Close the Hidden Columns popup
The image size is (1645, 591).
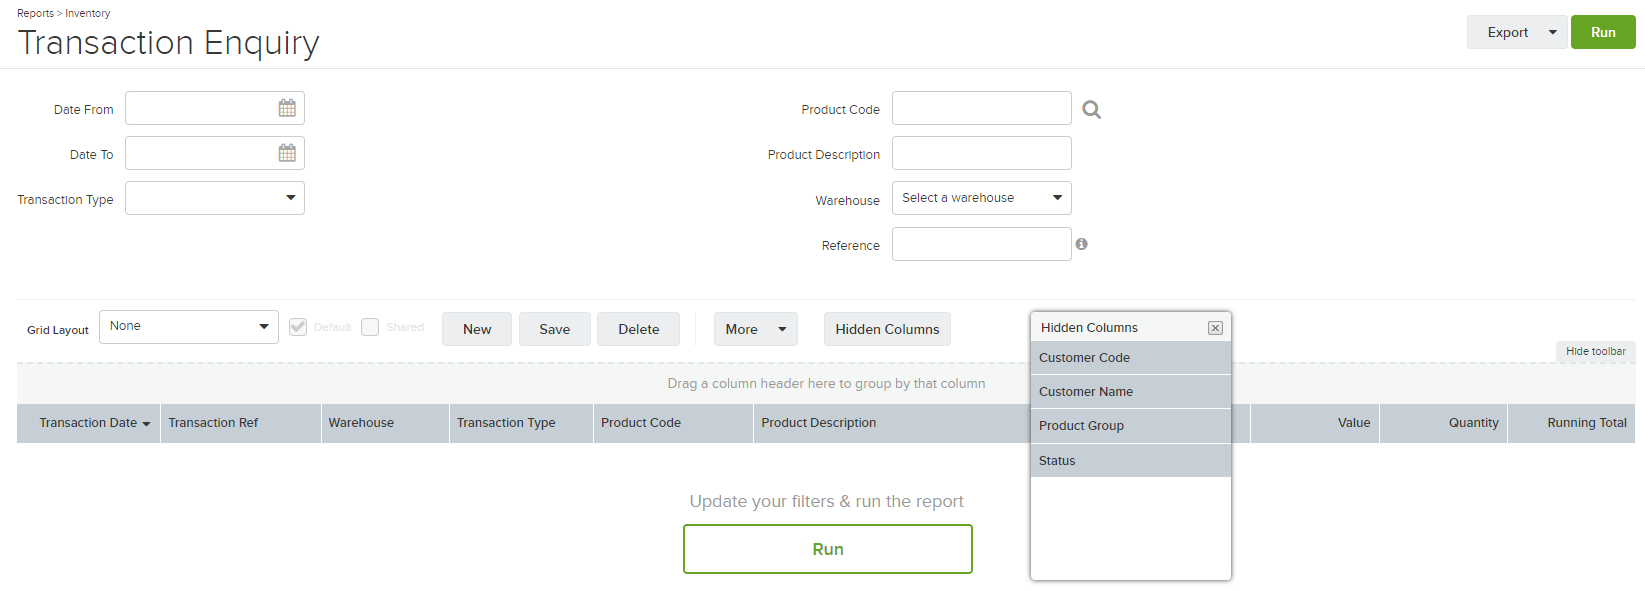1215,328
